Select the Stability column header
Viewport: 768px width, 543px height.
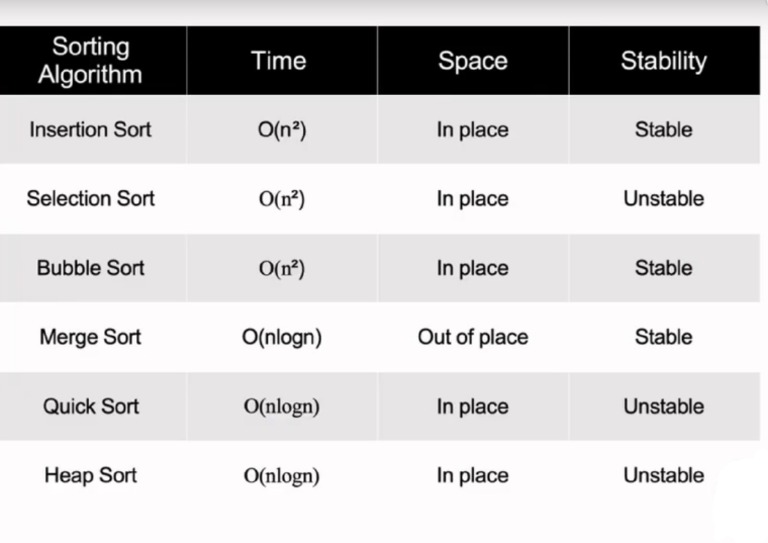click(x=663, y=60)
